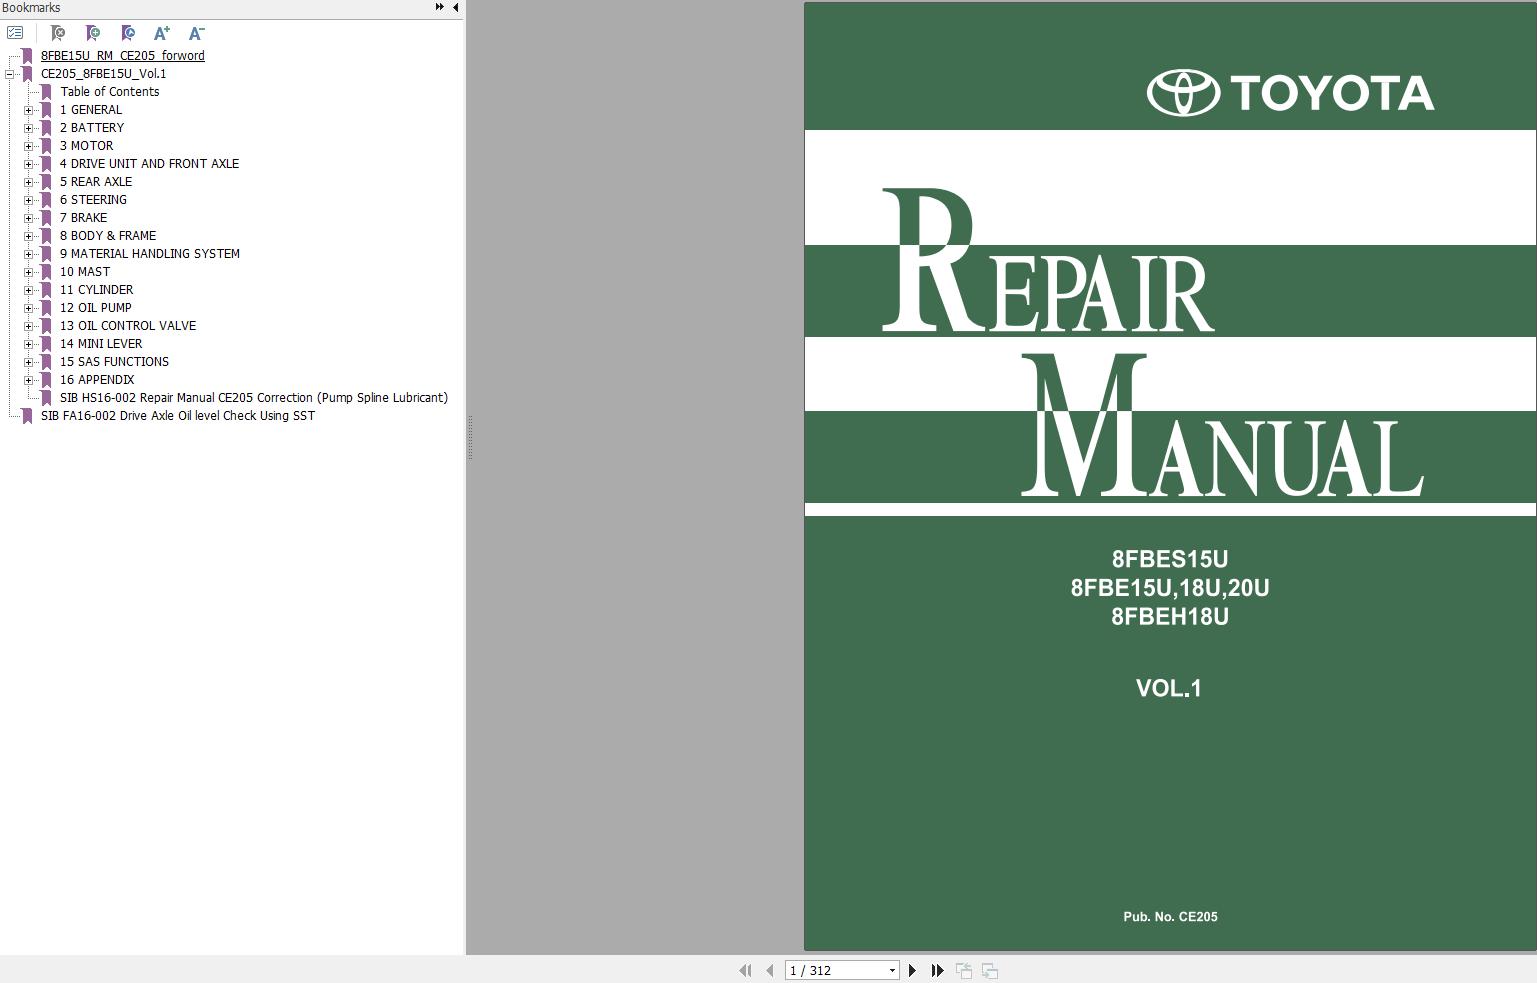Expand the 8 BODY & FRAME bookmark
The image size is (1537, 983).
pyautogui.click(x=28, y=236)
